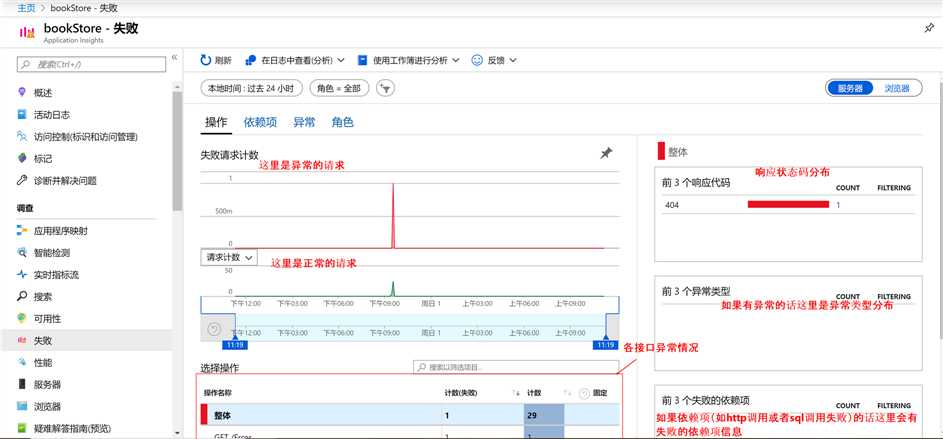Screen dimensions: 943x439
Task: Click the 固定 column pin icon
Action: pos(583,394)
